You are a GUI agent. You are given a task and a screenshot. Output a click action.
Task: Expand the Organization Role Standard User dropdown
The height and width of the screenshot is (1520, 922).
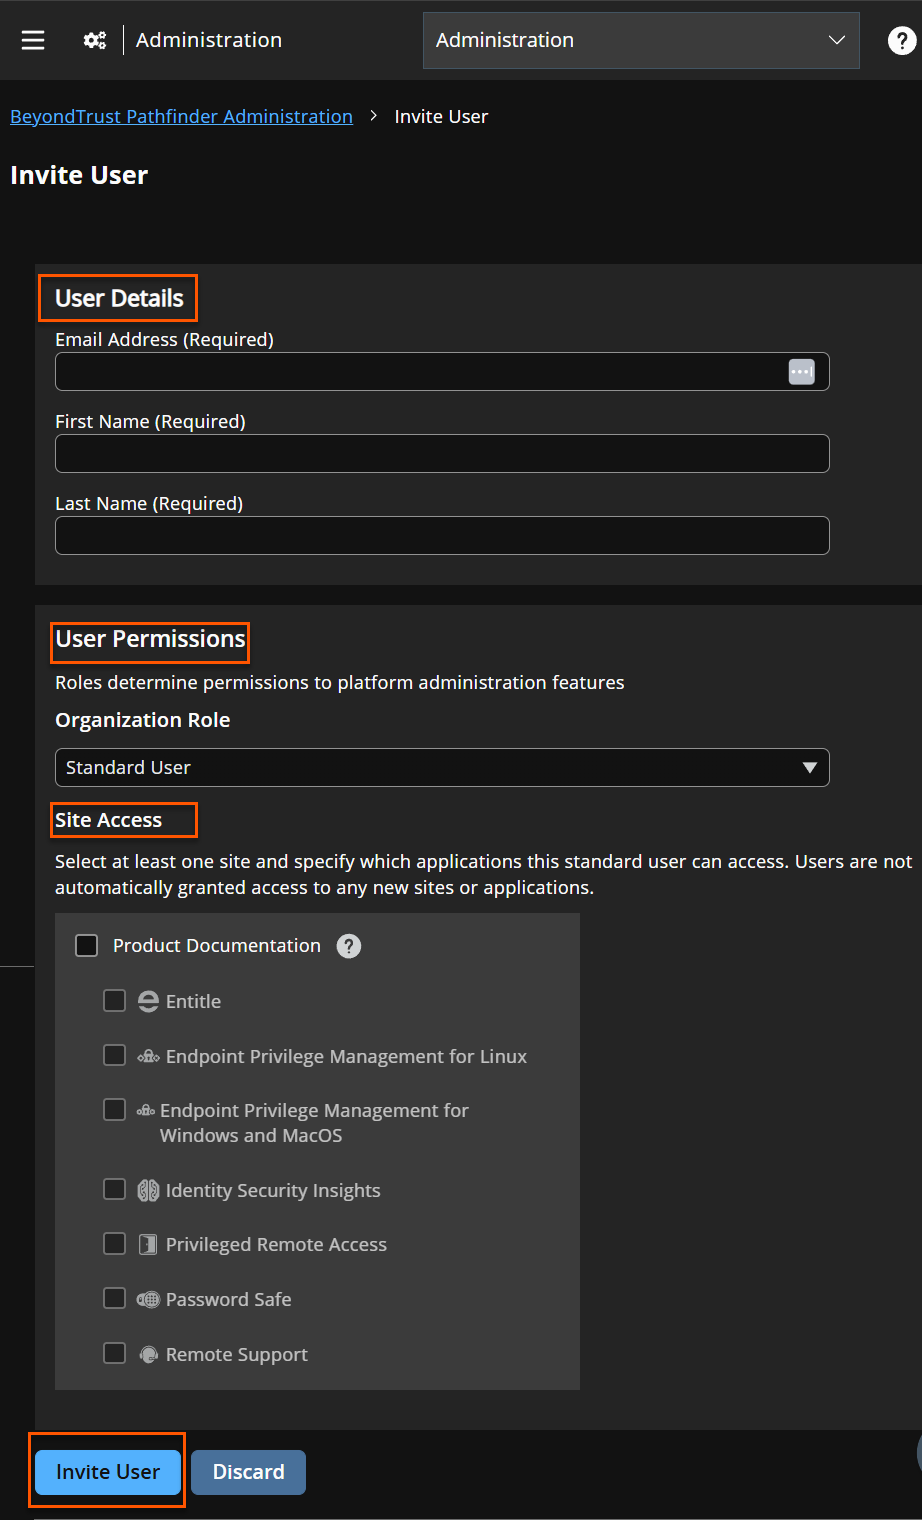click(442, 767)
